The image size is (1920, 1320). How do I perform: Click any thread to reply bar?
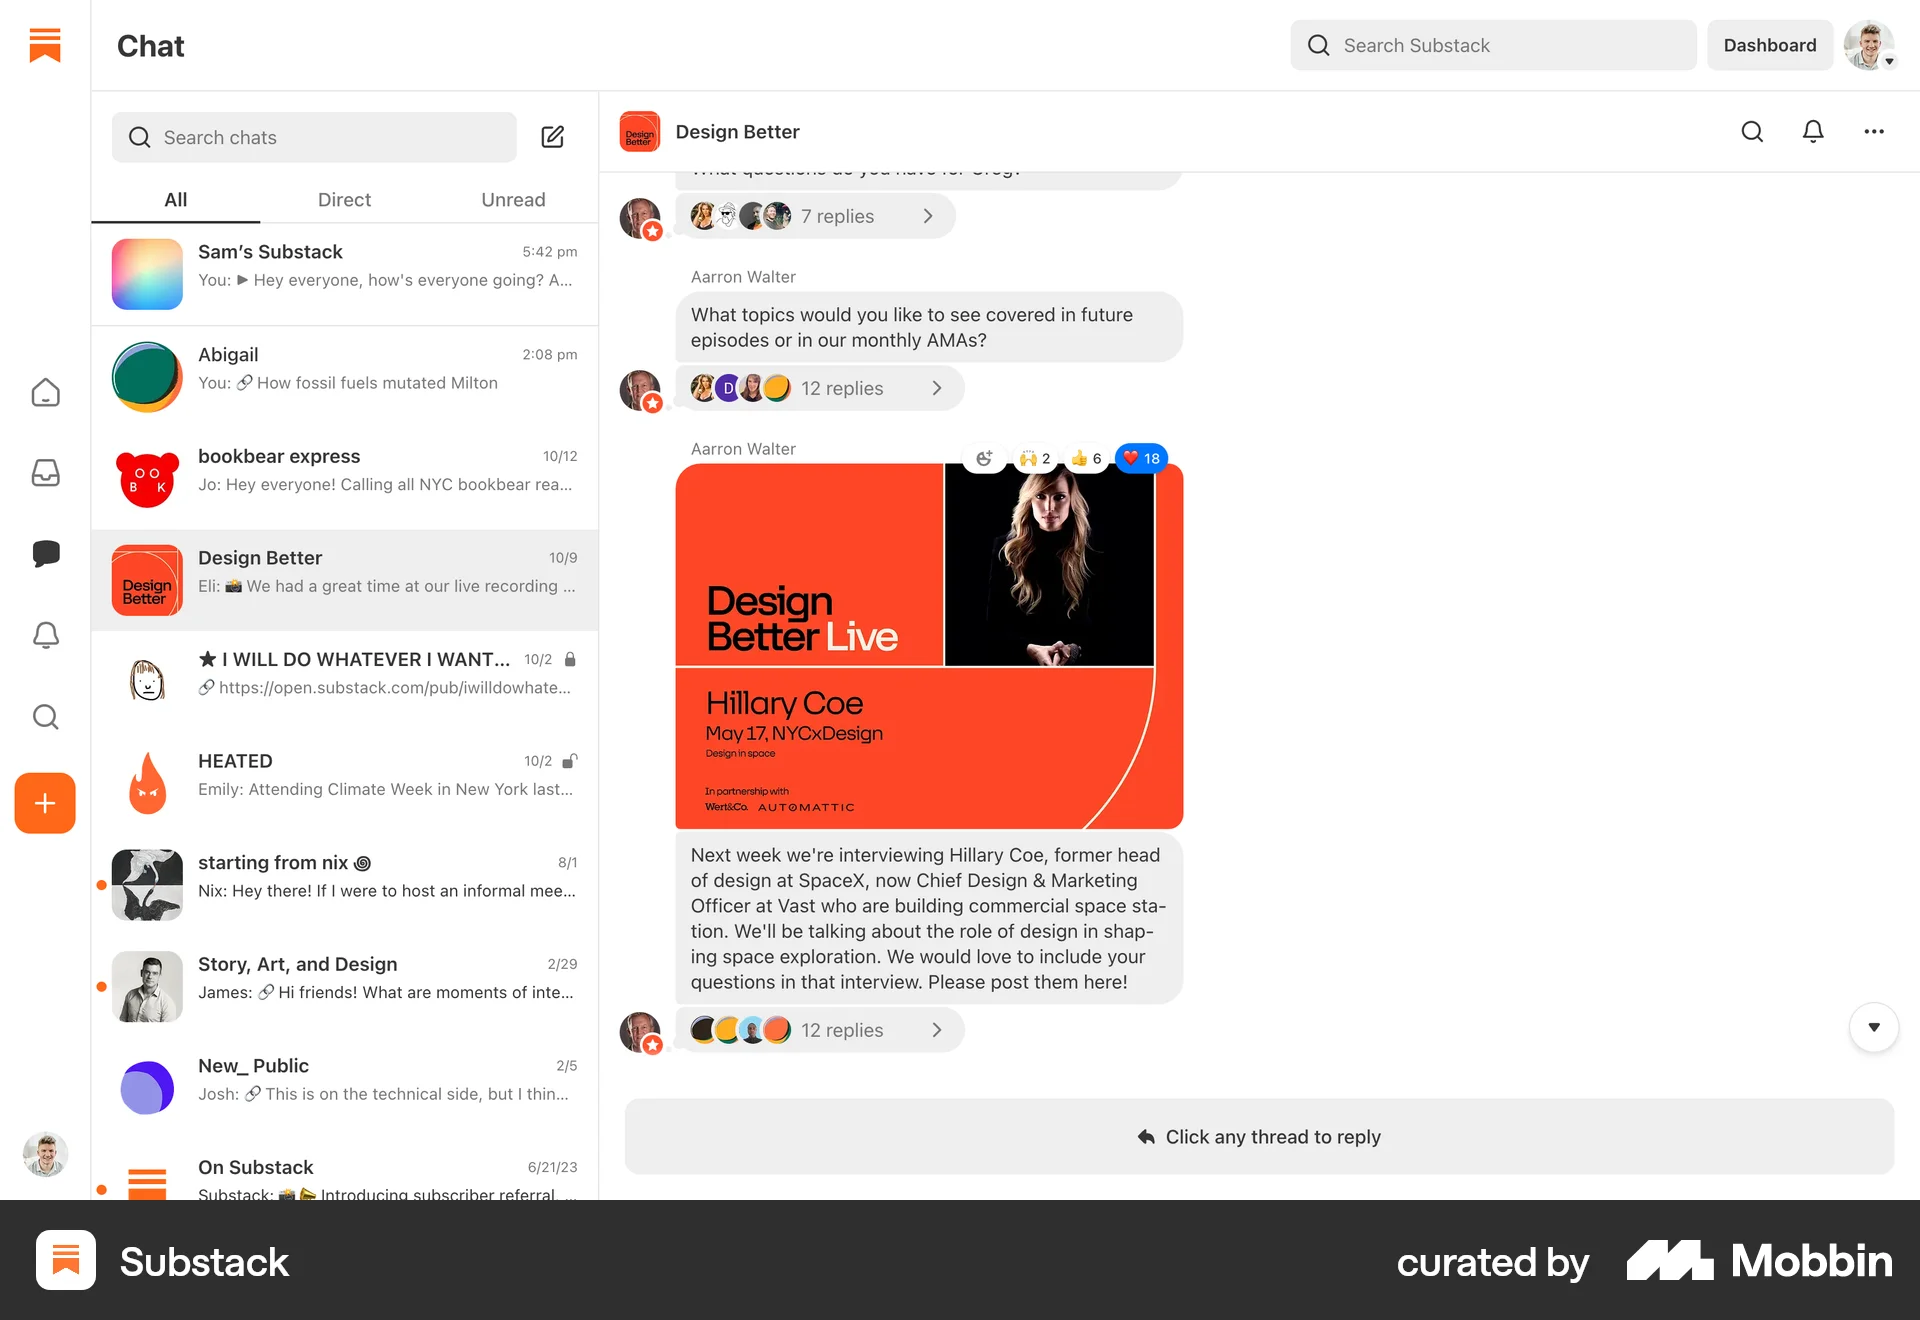coord(1258,1136)
